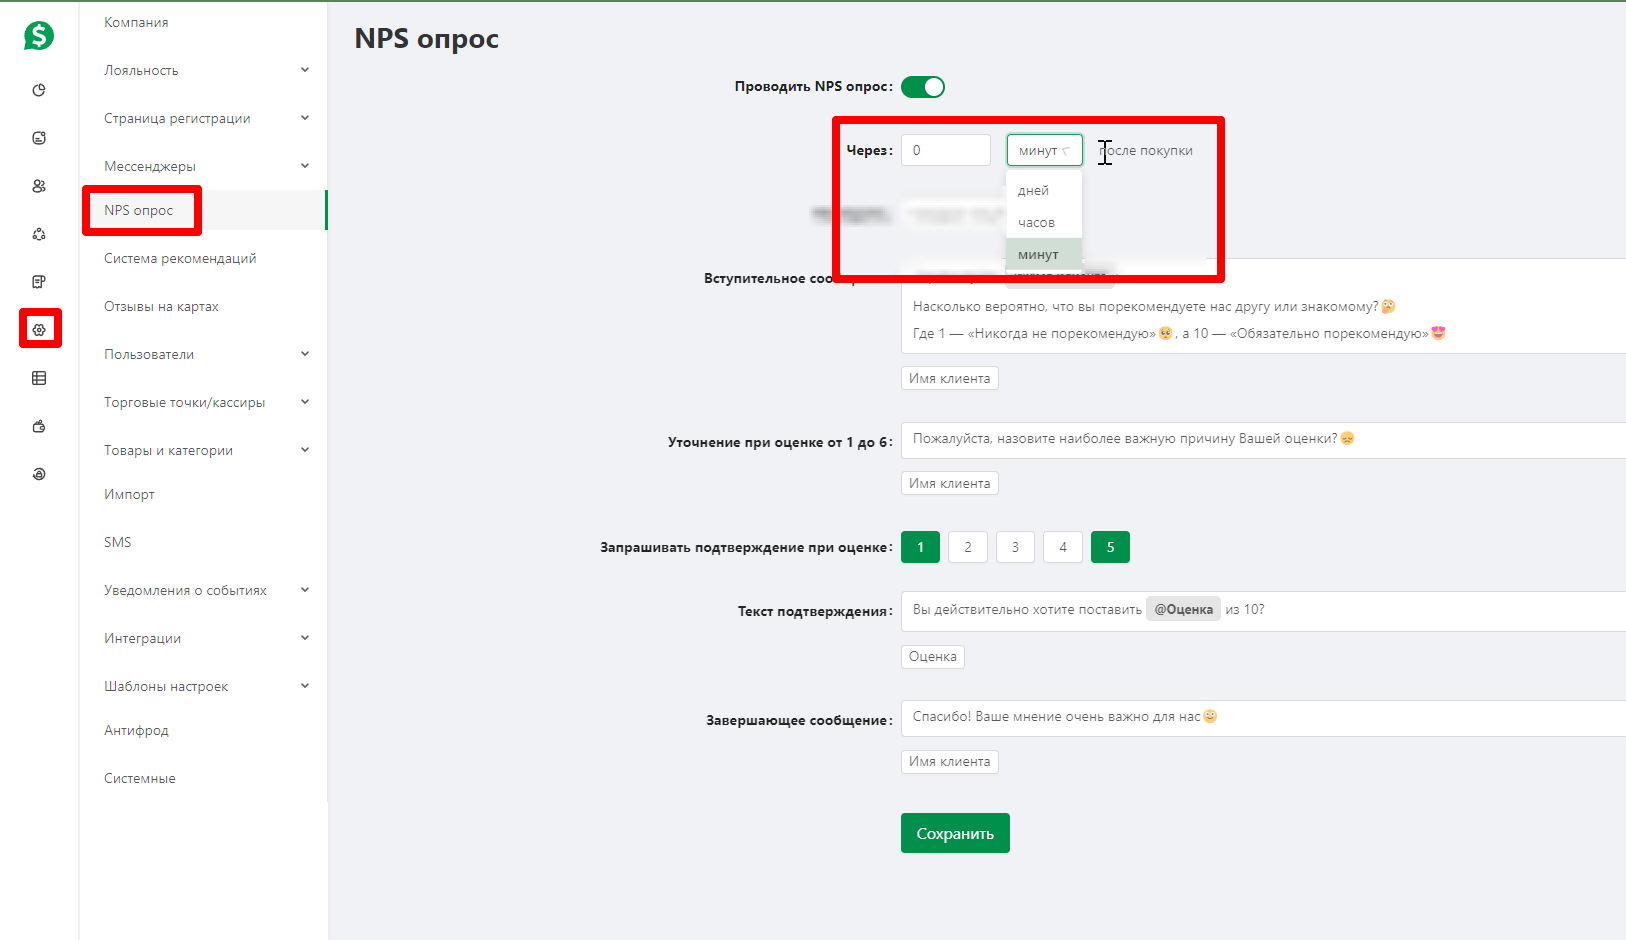
Task: Click the 'Через' number field with 0
Action: pyautogui.click(x=946, y=150)
